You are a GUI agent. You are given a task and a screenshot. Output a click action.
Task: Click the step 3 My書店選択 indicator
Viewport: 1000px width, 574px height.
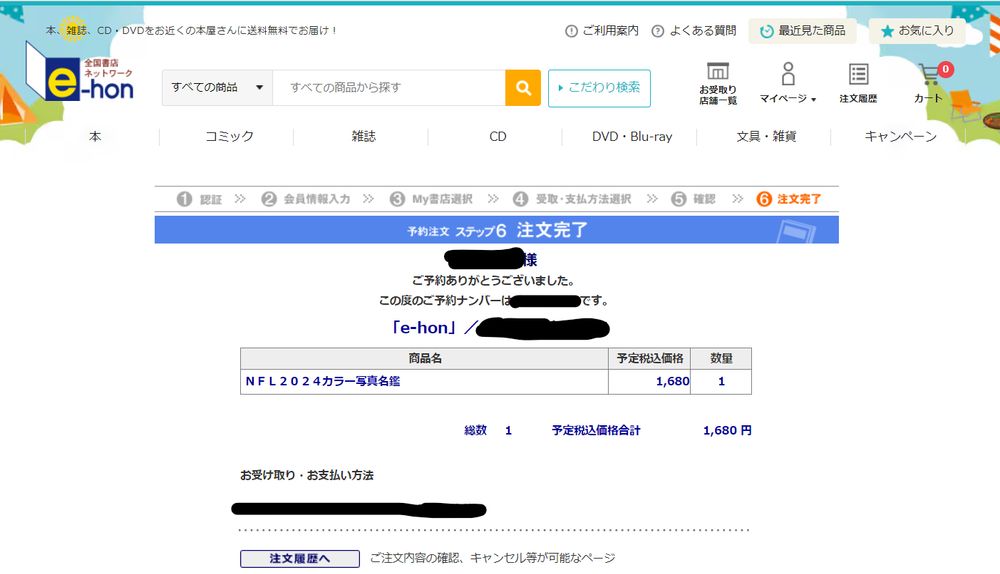click(431, 199)
